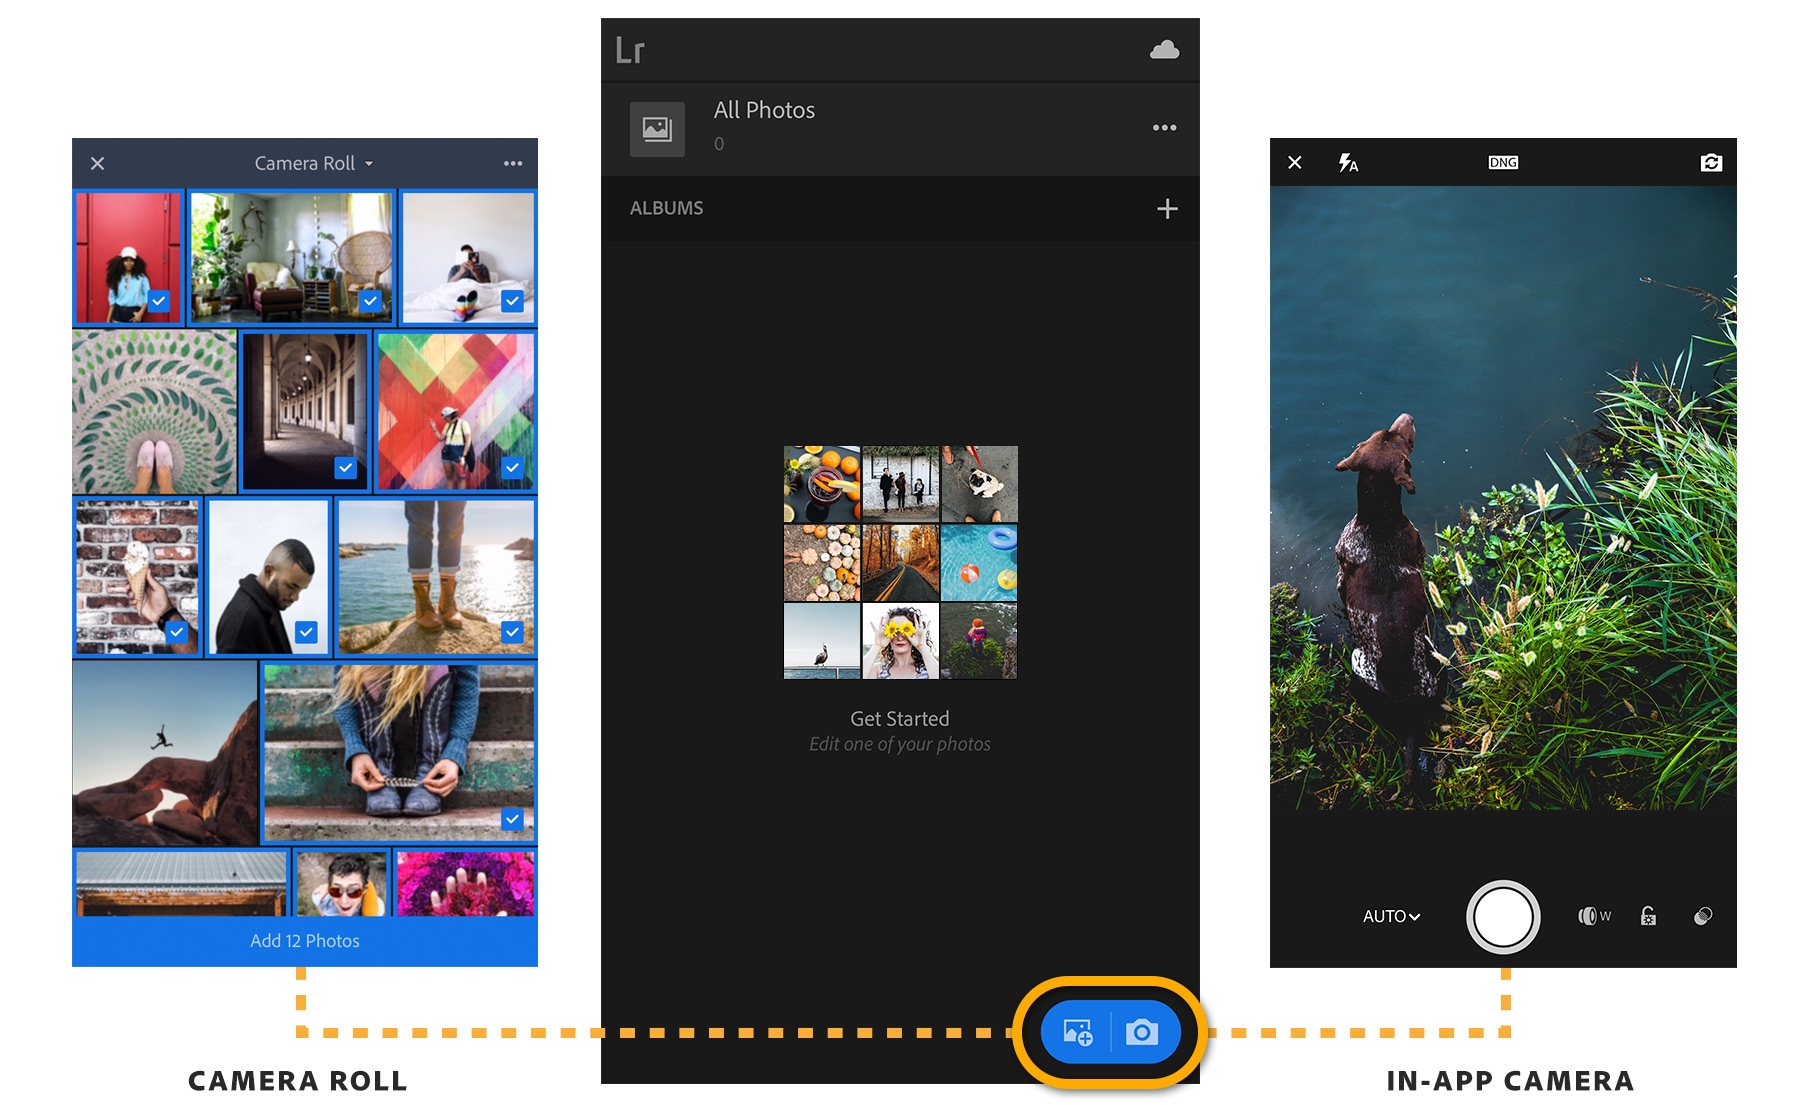This screenshot has width=1800, height=1105.
Task: Unlock the exposure lock icon
Action: (x=1647, y=915)
